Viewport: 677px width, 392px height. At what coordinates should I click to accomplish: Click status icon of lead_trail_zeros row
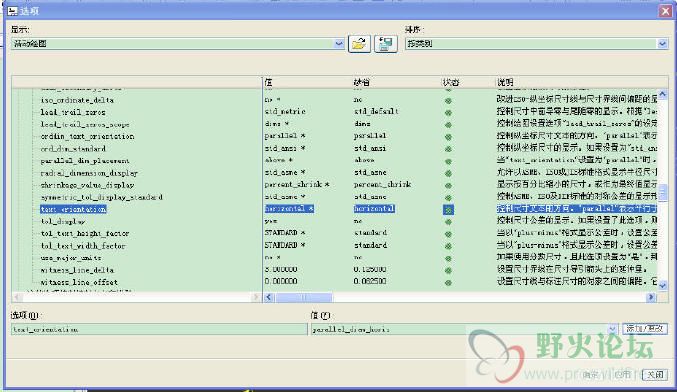pyautogui.click(x=448, y=113)
